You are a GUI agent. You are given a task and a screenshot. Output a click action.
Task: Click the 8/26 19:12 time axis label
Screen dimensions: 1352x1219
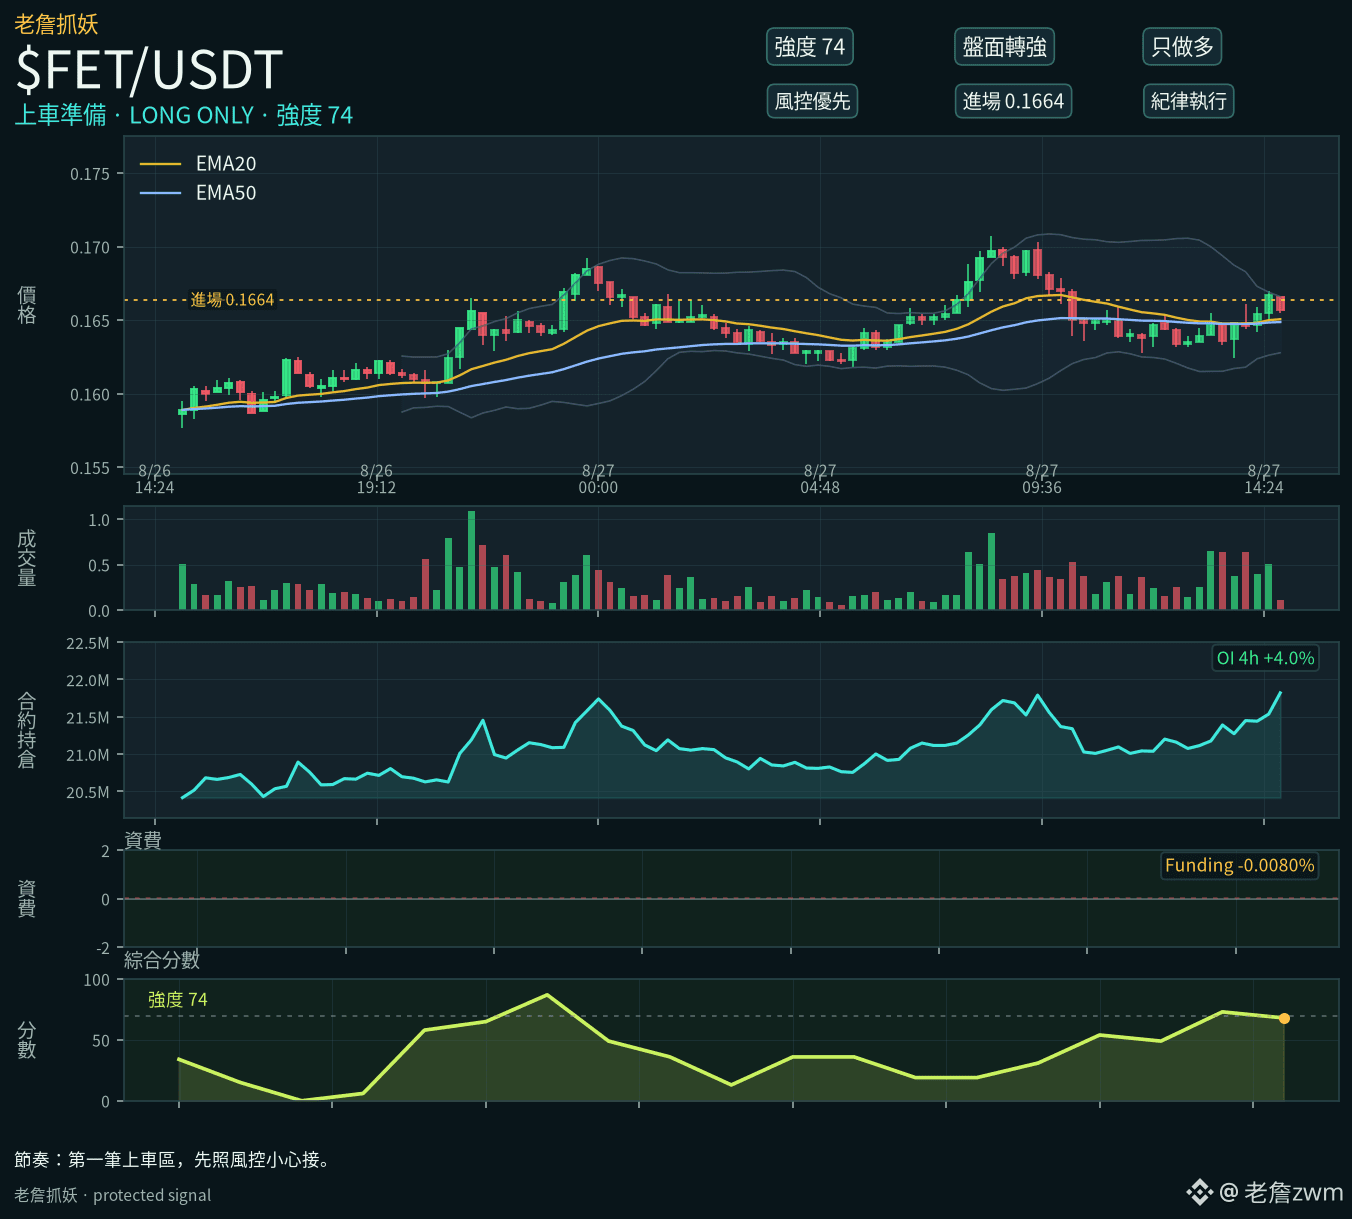(376, 480)
